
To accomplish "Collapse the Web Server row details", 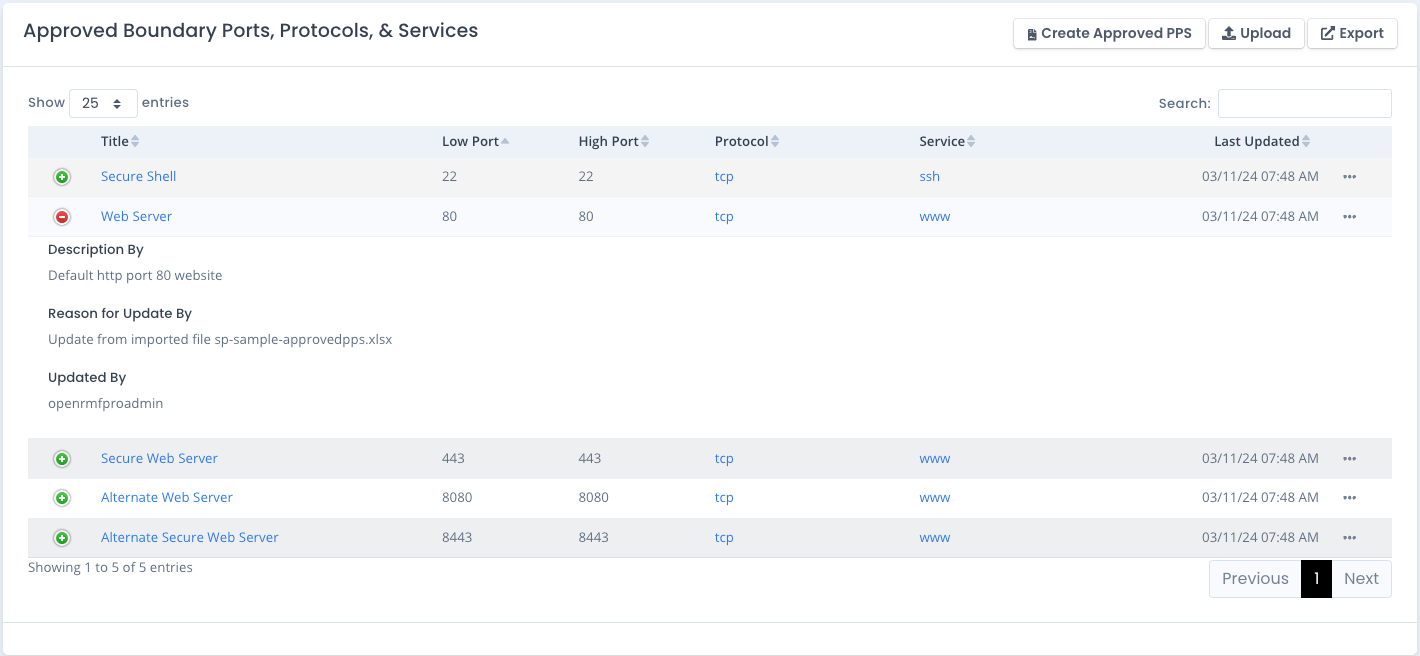I will pyautogui.click(x=62, y=217).
